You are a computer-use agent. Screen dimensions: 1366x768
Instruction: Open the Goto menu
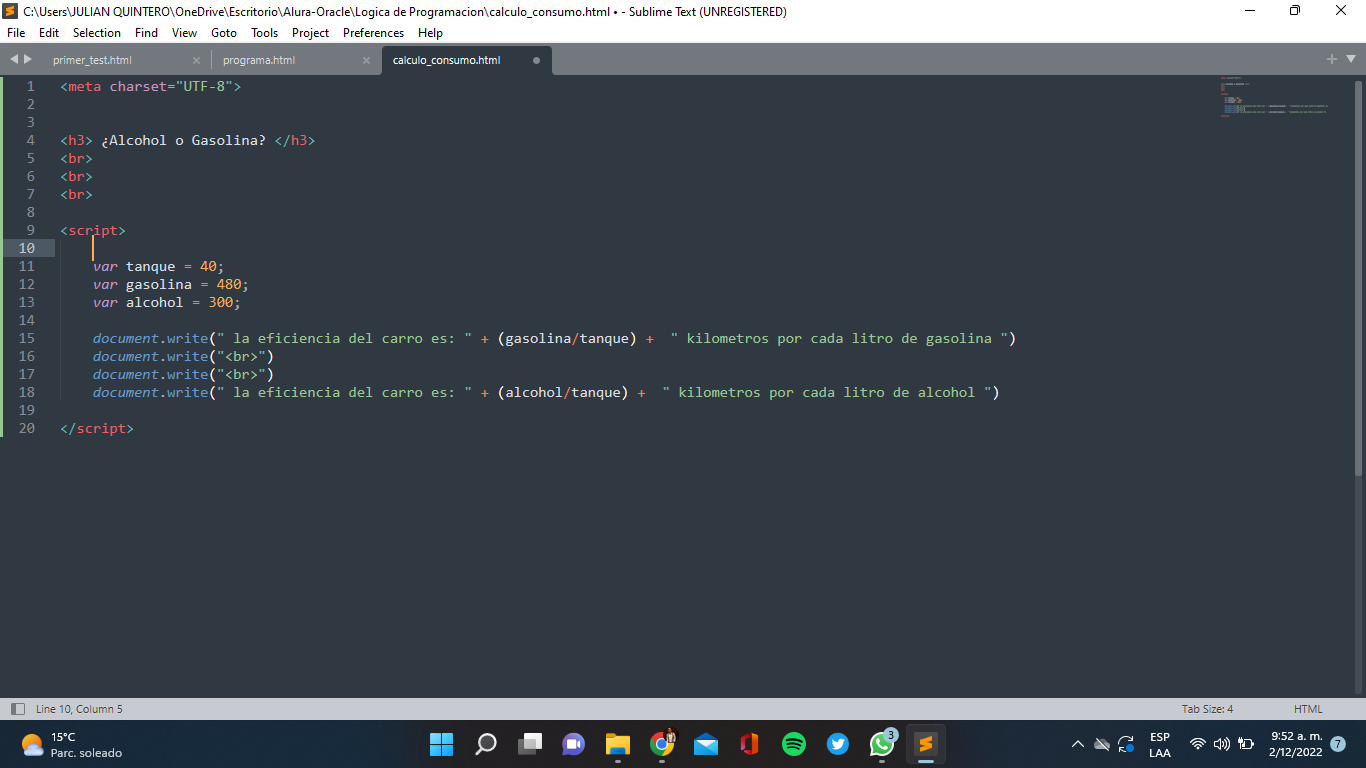click(x=224, y=33)
